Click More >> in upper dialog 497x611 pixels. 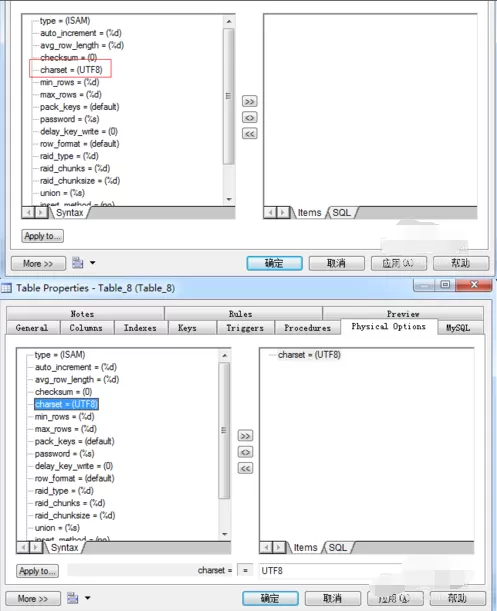coord(38,264)
